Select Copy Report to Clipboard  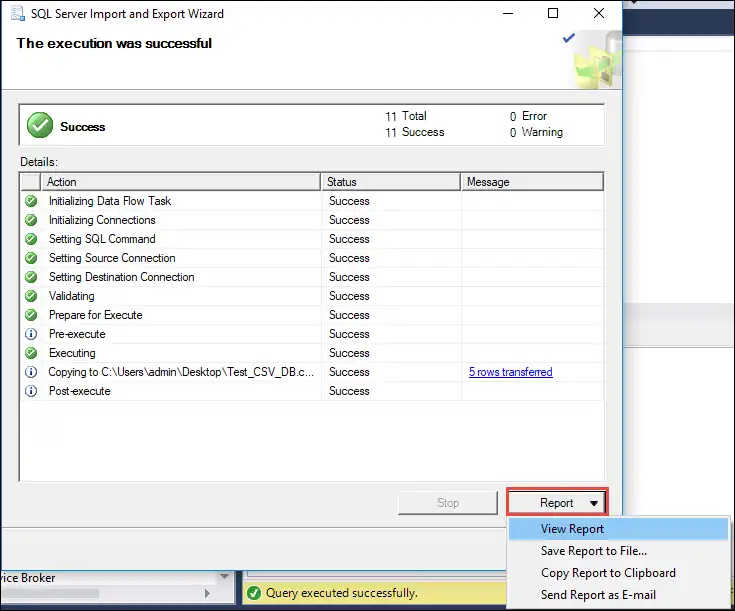tap(618, 573)
